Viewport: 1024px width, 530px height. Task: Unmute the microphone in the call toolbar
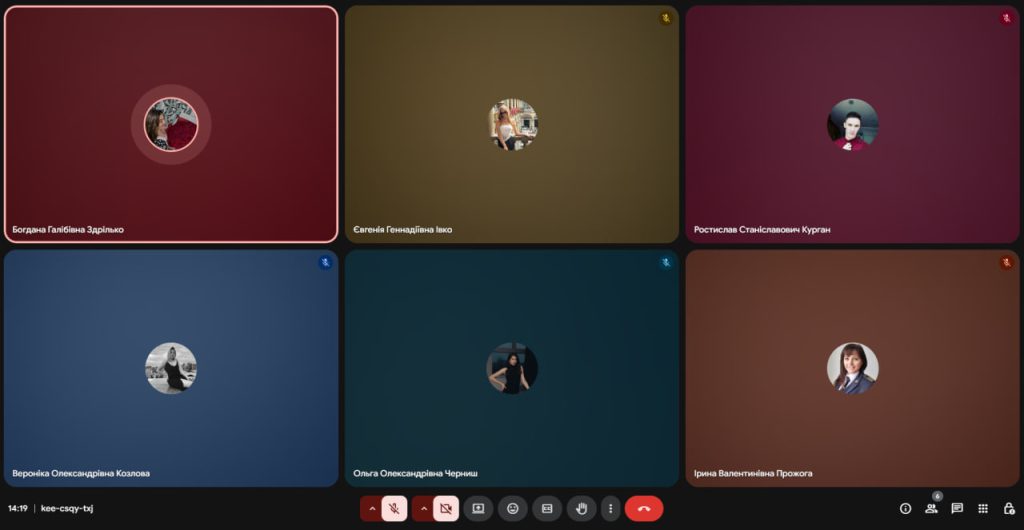pyautogui.click(x=395, y=508)
